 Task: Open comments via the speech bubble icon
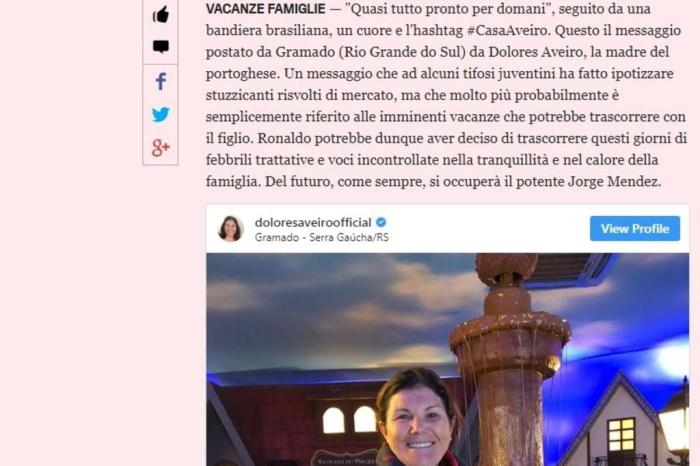(161, 46)
